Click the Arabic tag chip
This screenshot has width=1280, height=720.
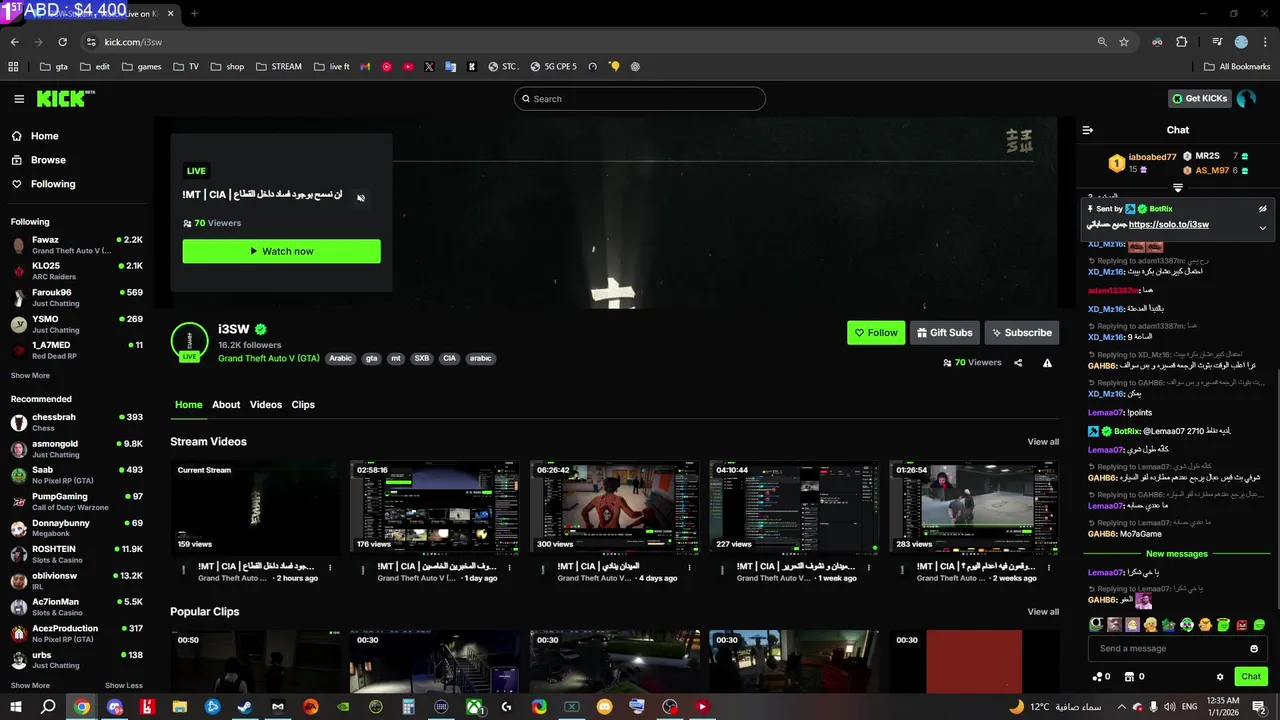point(341,358)
